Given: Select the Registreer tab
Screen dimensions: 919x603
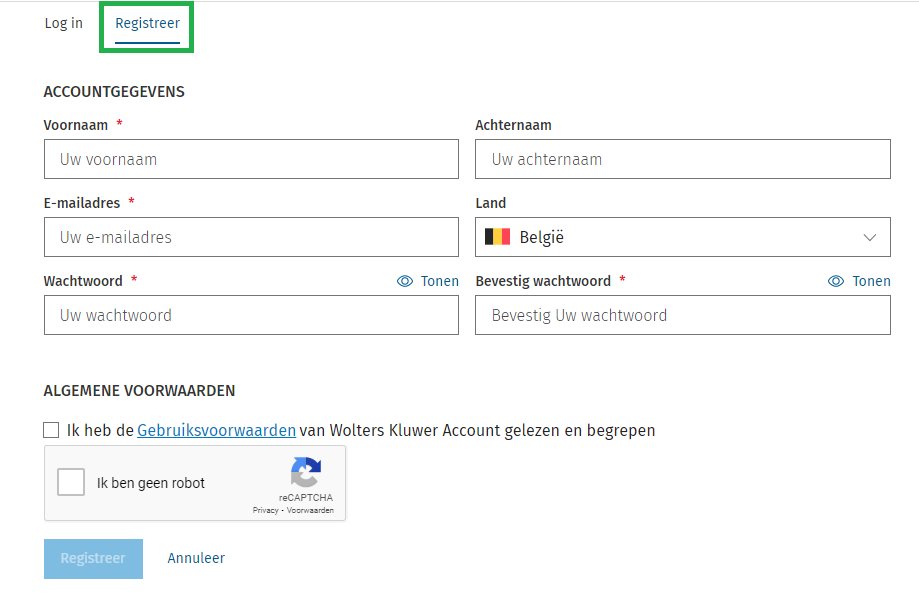Looking at the screenshot, I should coord(146,22).
